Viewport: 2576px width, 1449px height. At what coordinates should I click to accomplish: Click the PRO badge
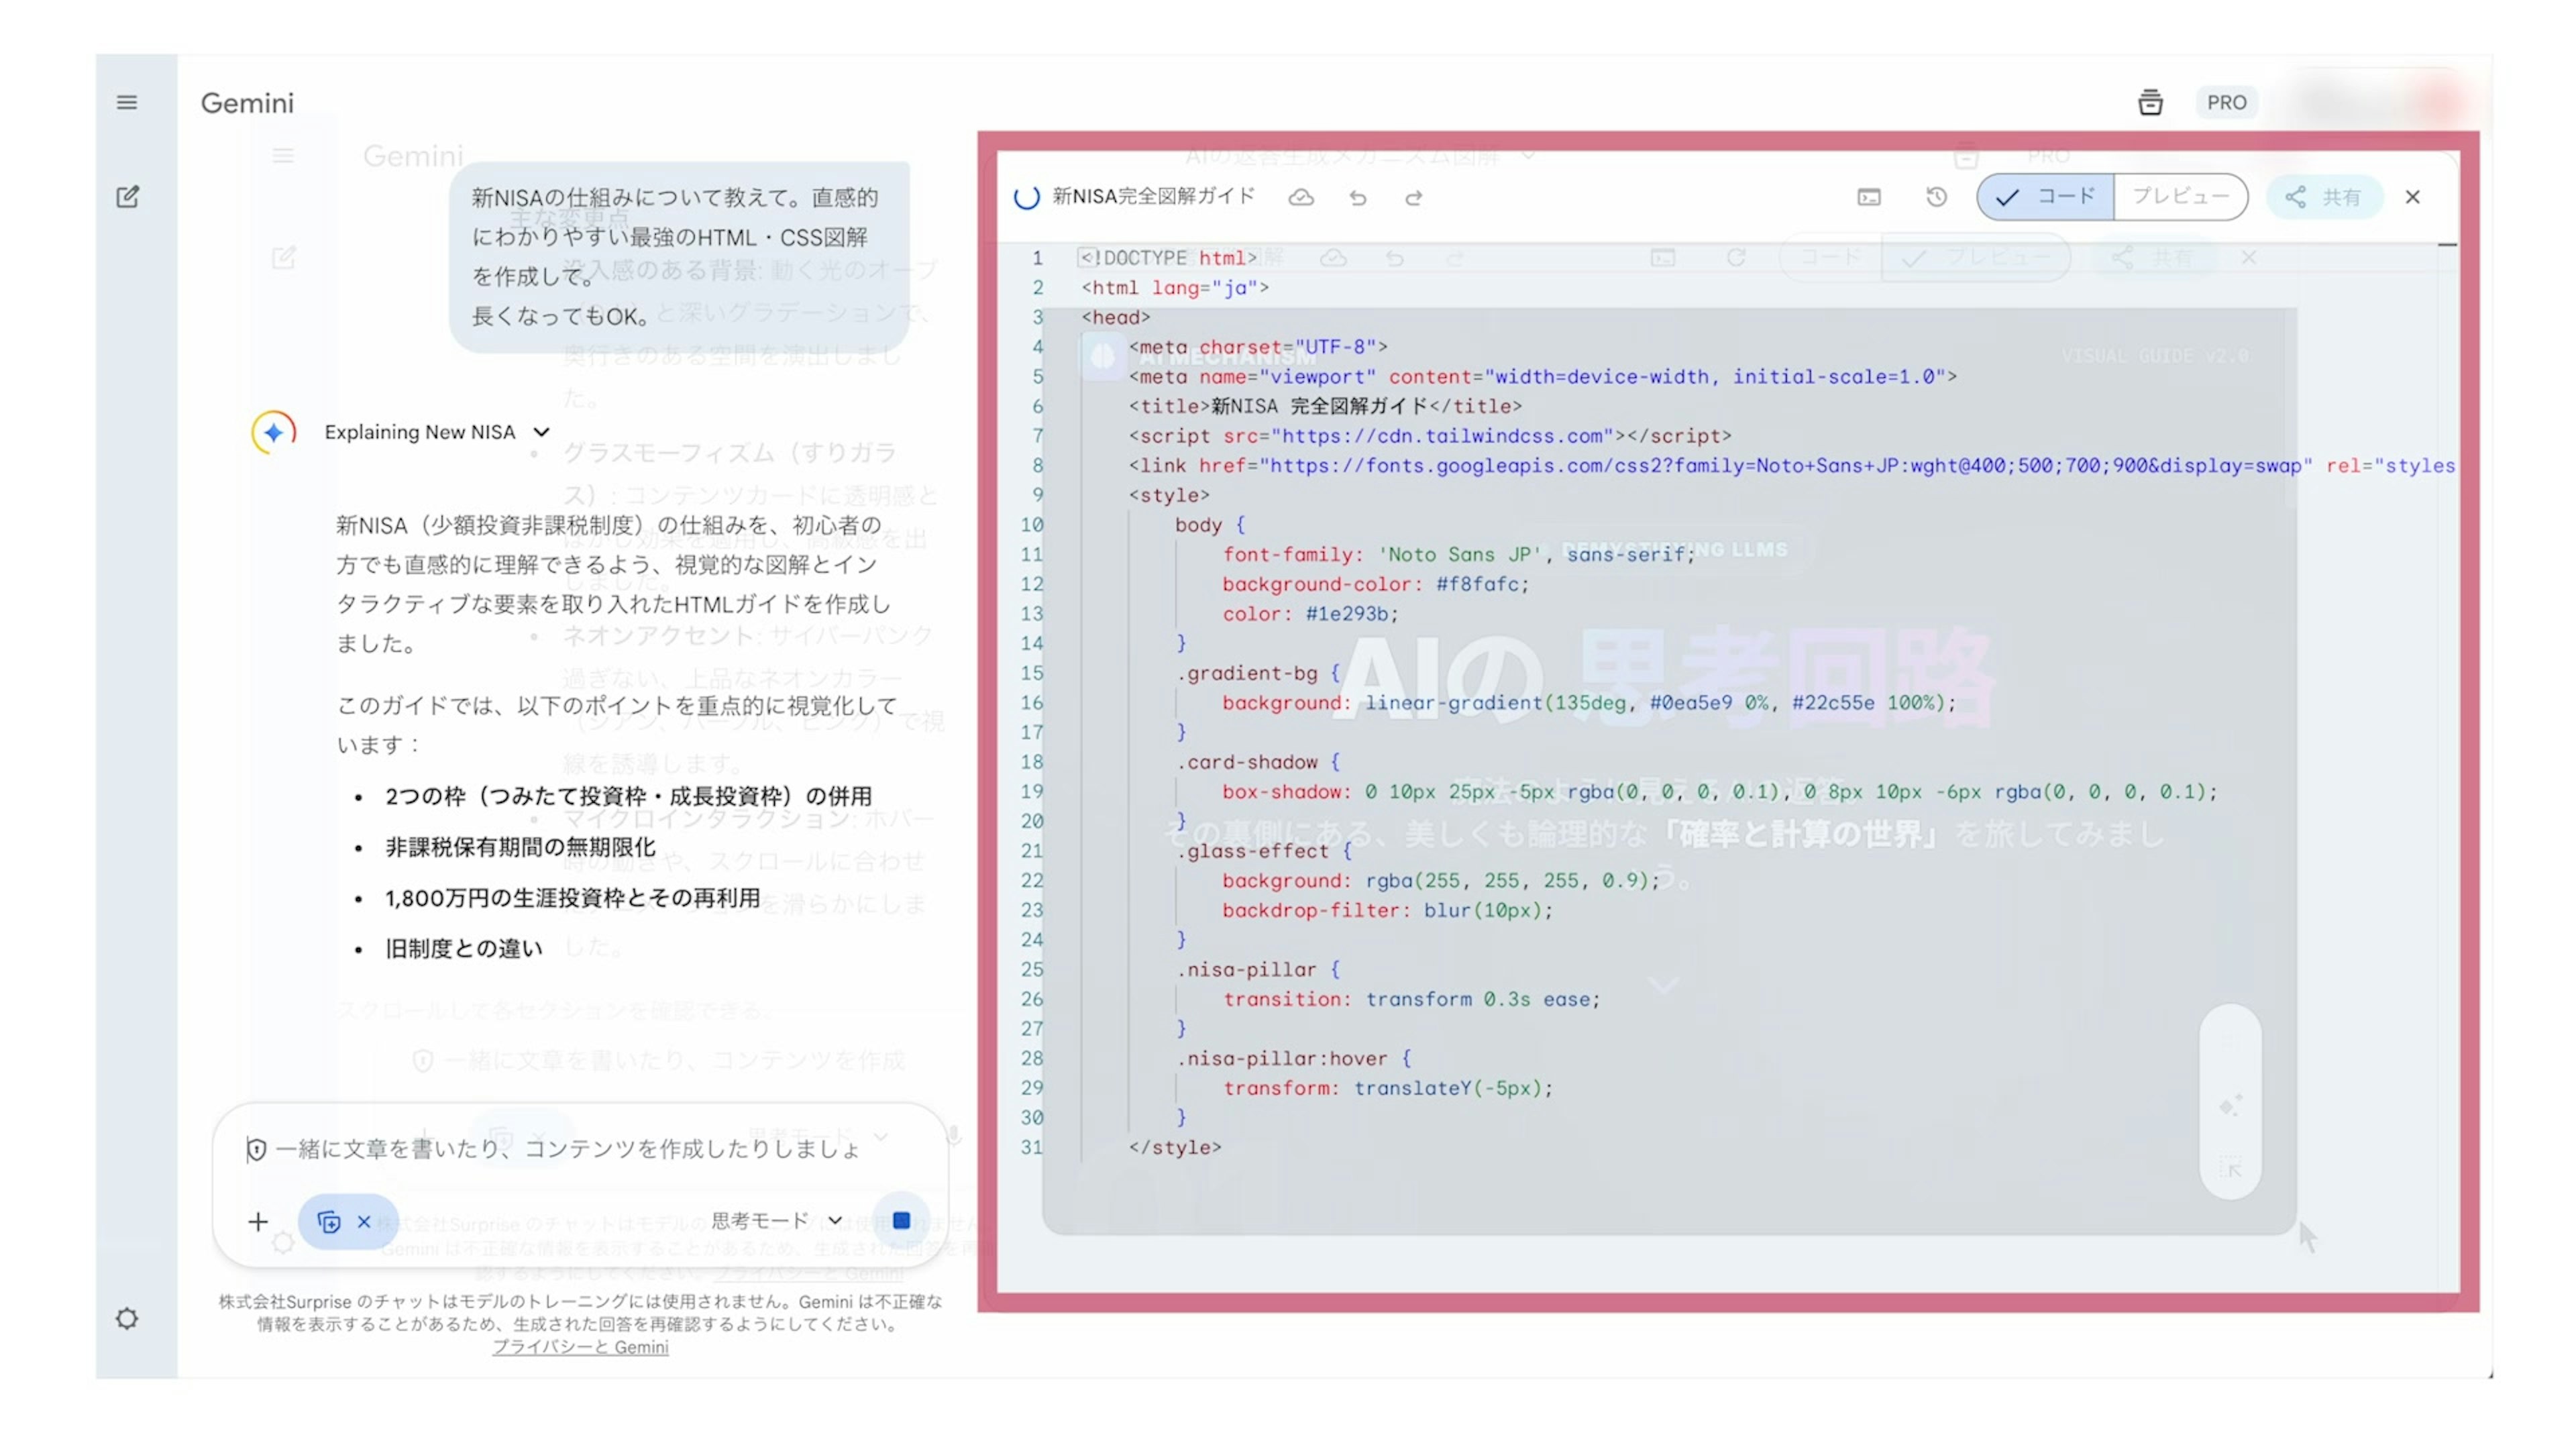(2226, 102)
